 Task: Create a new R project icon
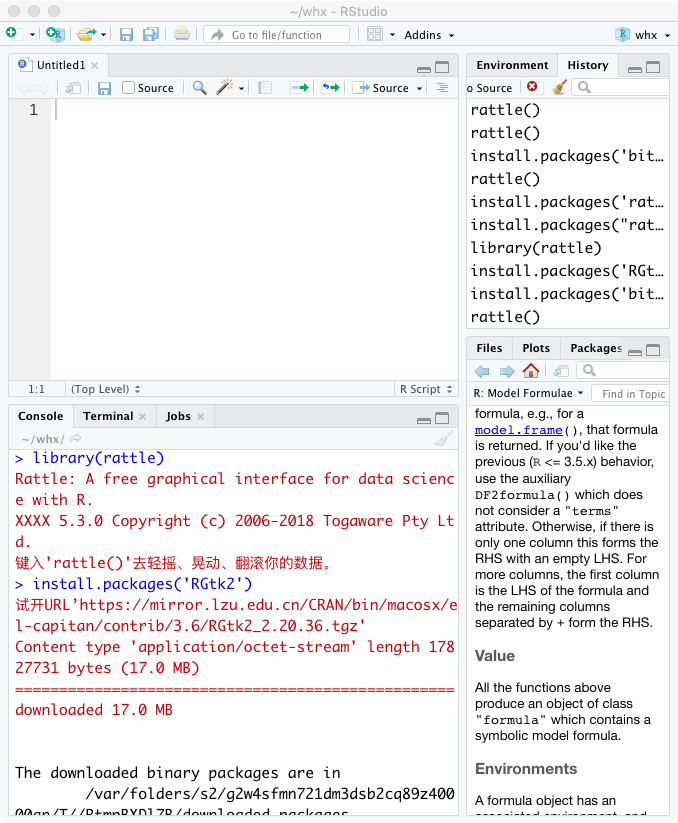55,34
